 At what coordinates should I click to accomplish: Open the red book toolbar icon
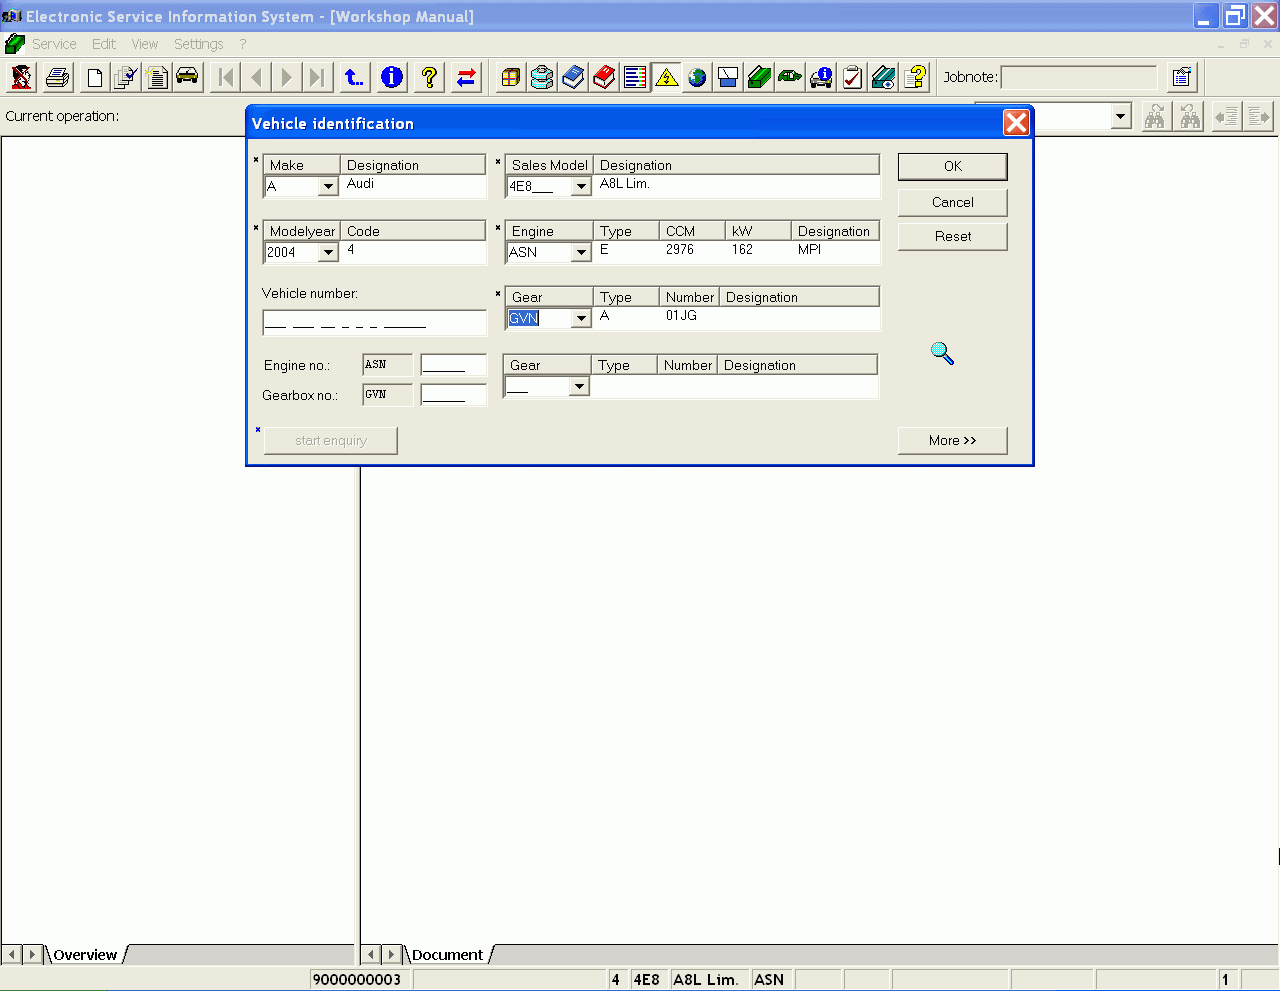click(604, 77)
